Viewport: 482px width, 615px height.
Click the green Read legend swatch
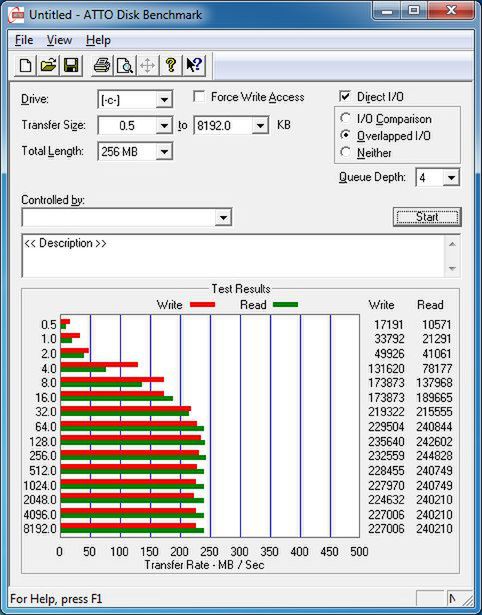pos(285,304)
